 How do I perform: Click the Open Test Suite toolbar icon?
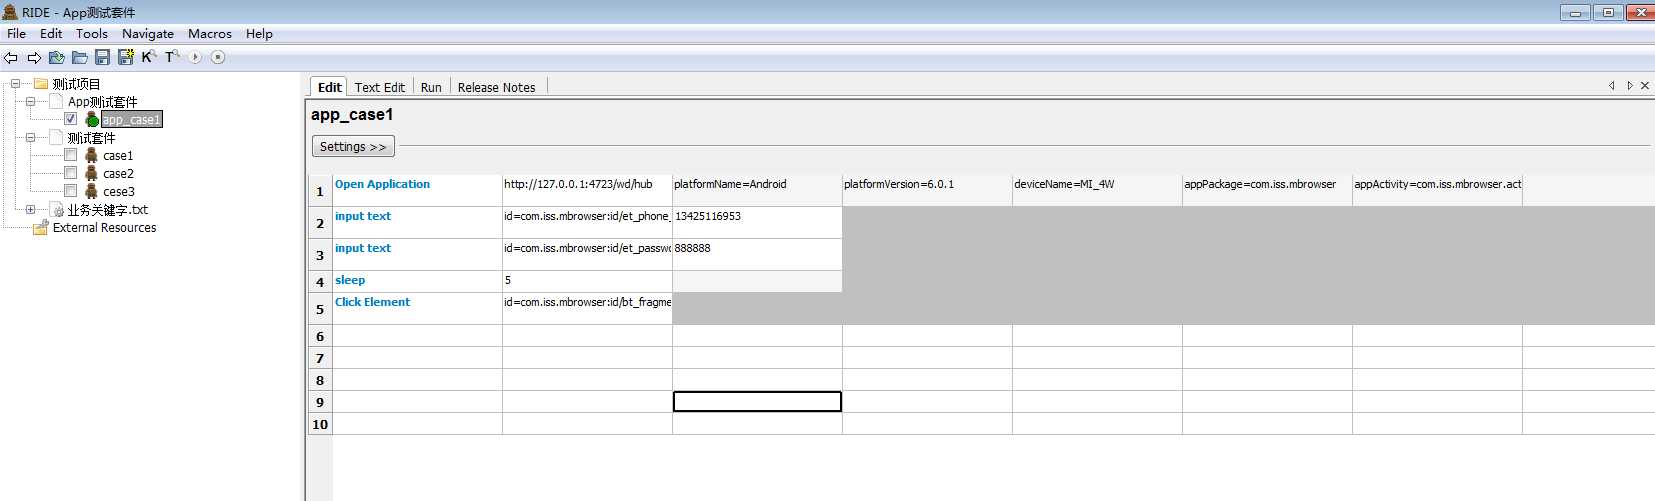click(57, 58)
